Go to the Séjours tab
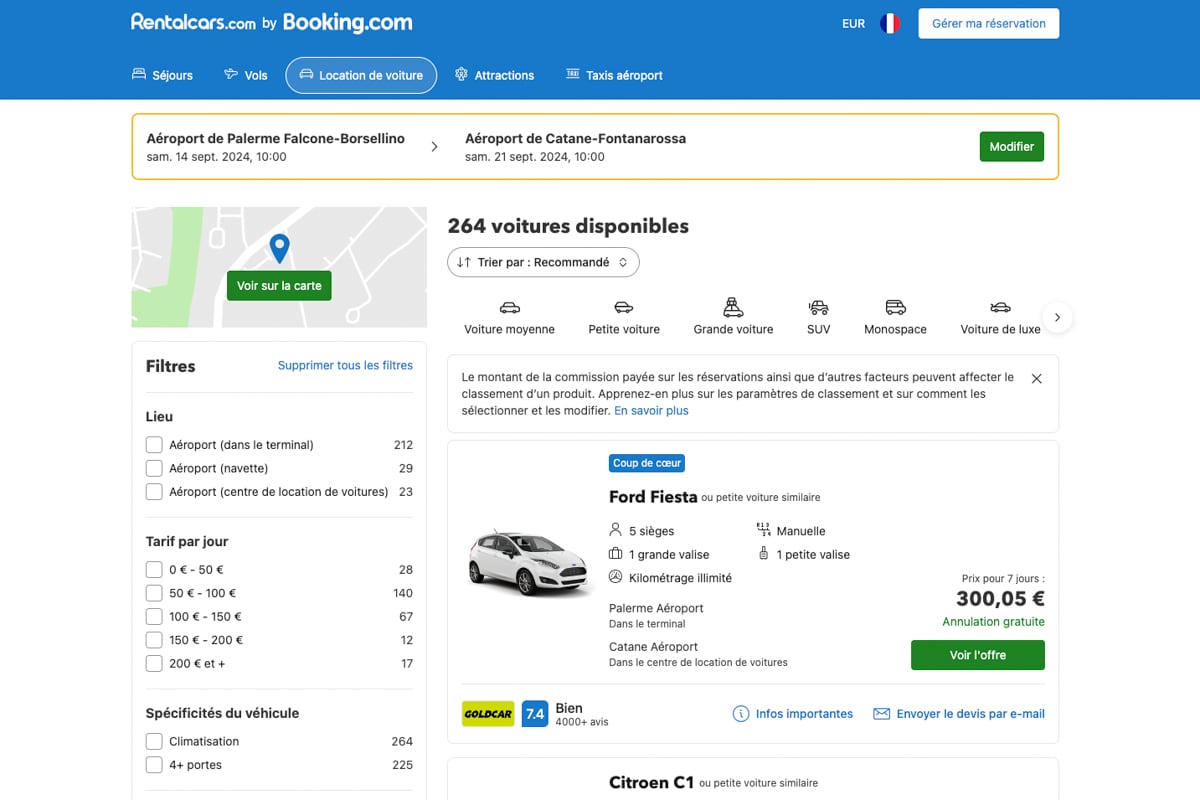Image resolution: width=1200 pixels, height=800 pixels. (162, 75)
